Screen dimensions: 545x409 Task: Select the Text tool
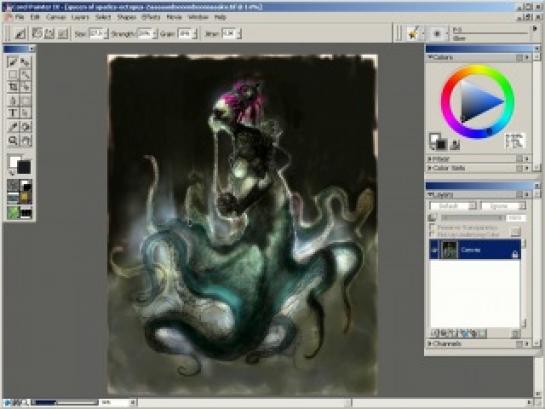point(13,113)
